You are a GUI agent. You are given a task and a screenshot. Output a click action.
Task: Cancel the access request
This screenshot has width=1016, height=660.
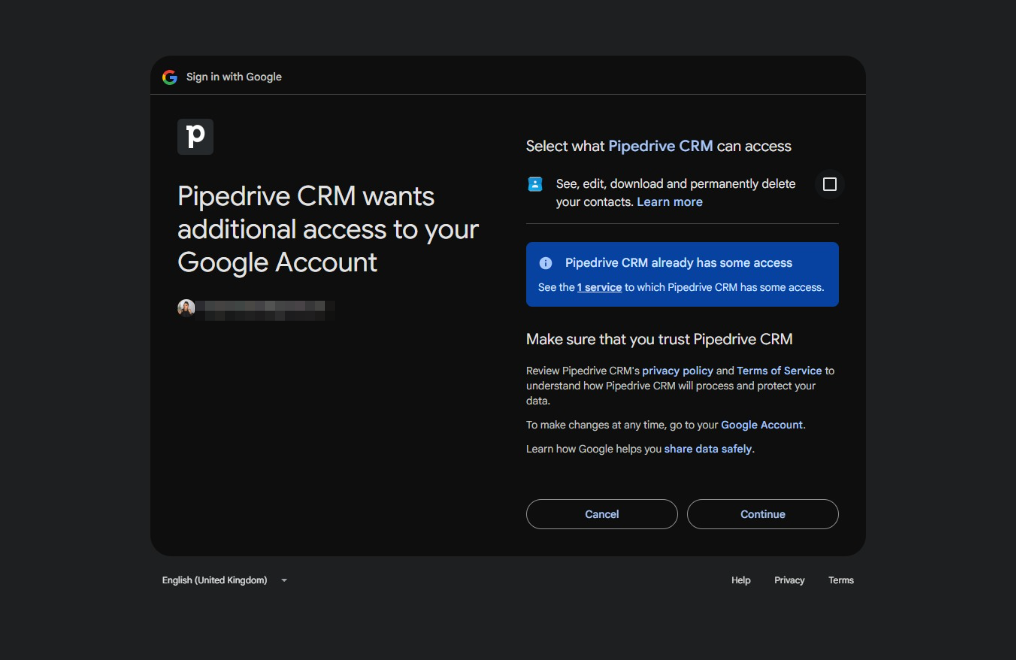(602, 514)
